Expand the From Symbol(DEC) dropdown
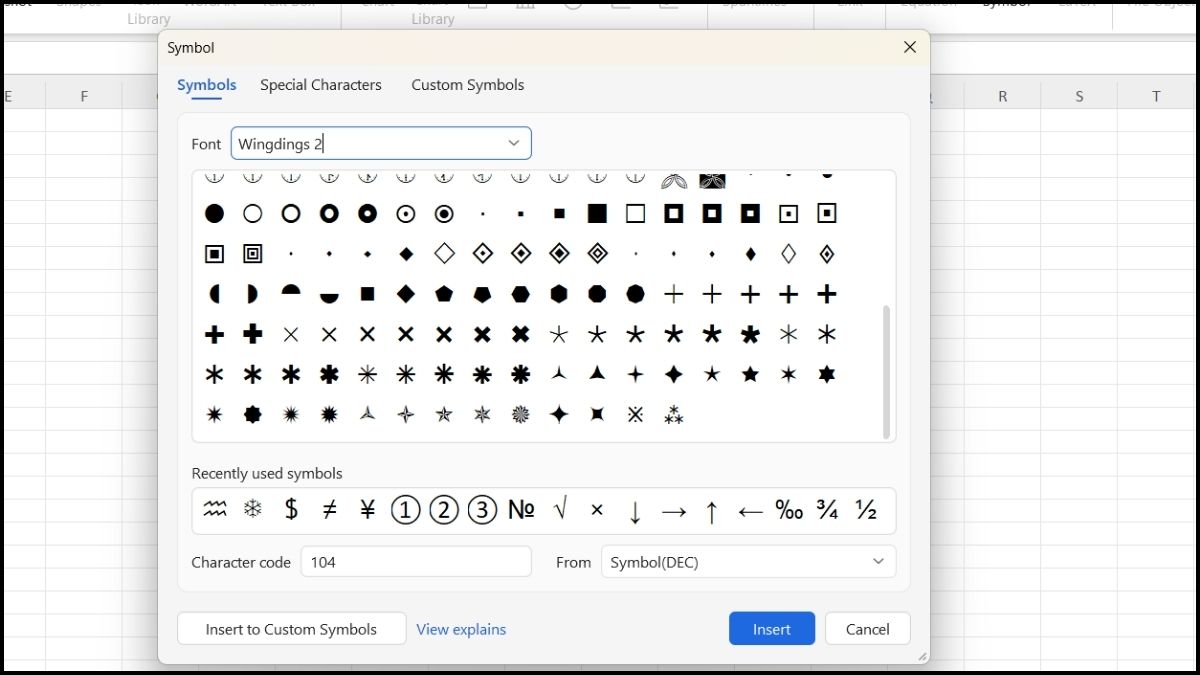1200x675 pixels. click(x=877, y=562)
